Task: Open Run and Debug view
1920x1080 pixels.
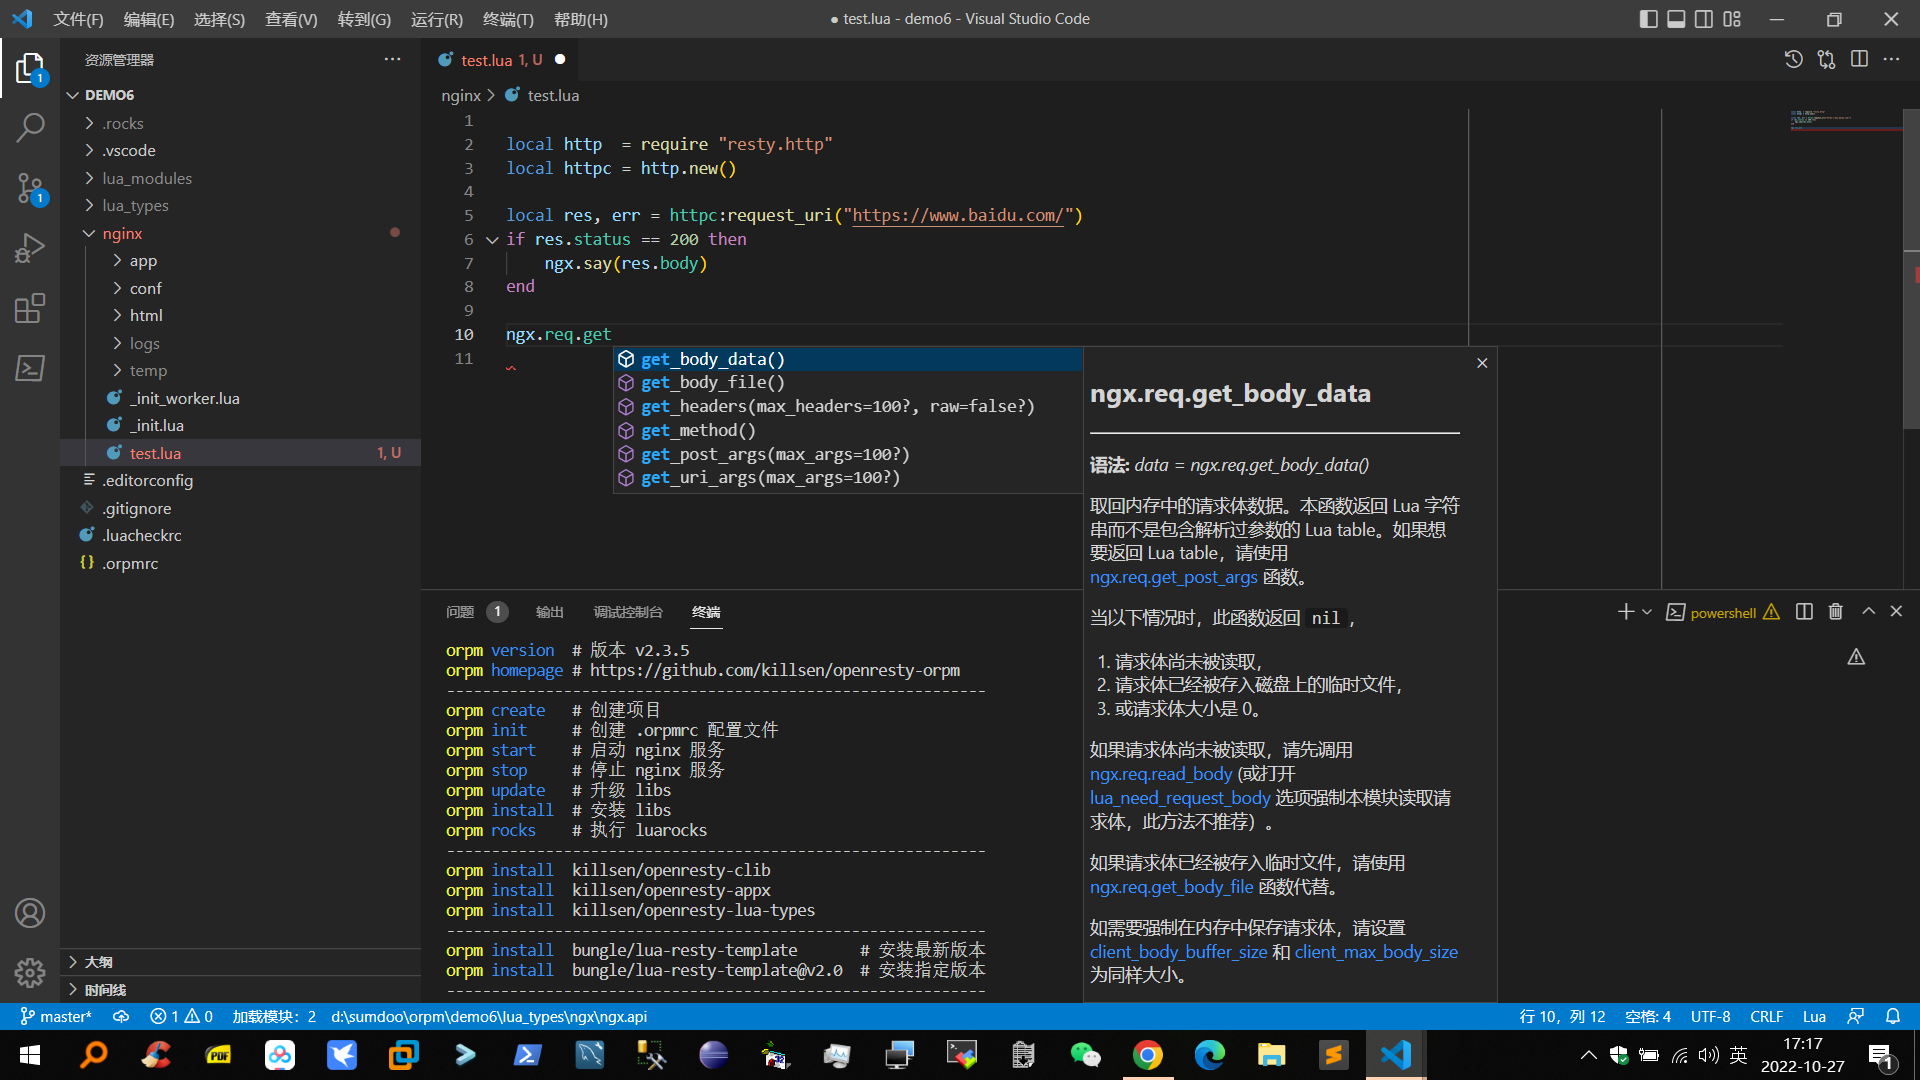Action: click(30, 248)
